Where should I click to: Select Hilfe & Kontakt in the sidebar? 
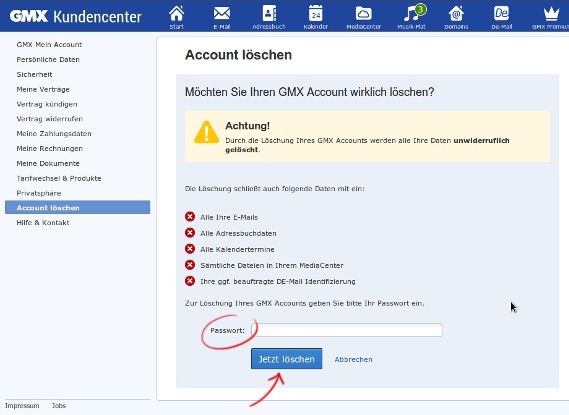[43, 222]
